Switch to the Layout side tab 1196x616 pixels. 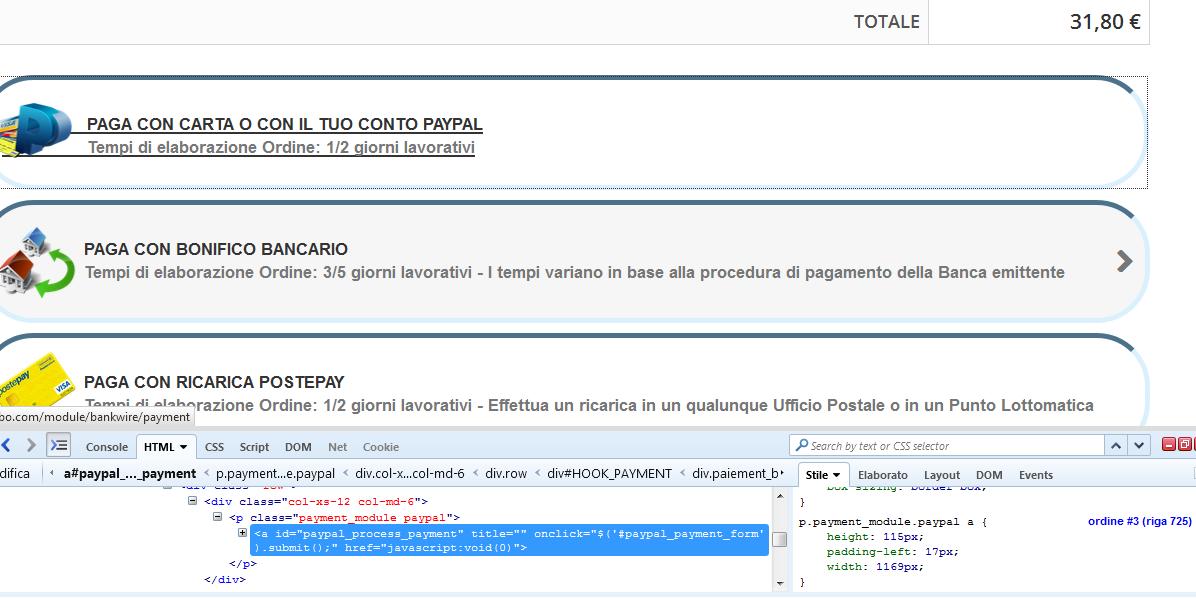pos(942,475)
